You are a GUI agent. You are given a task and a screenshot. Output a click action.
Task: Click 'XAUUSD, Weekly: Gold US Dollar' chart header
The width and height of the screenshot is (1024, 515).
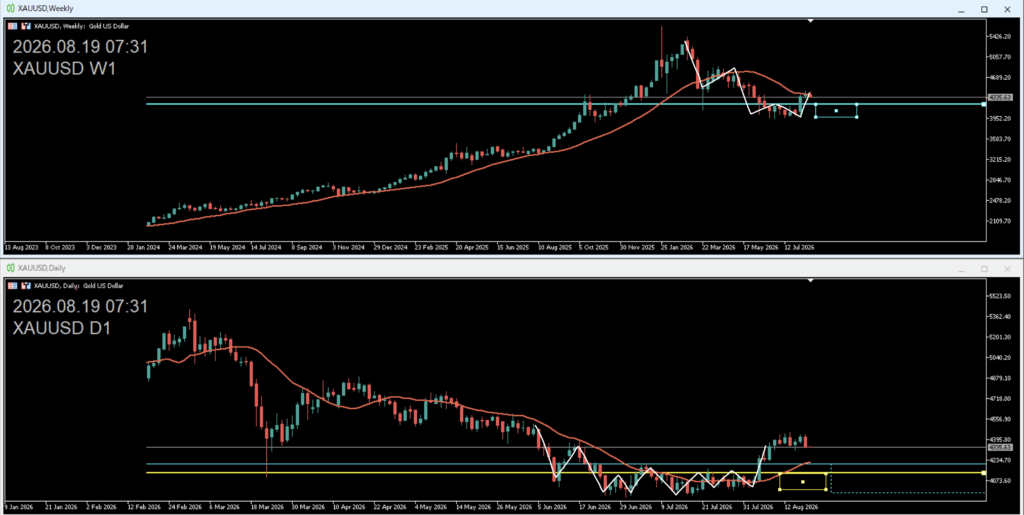(x=82, y=26)
